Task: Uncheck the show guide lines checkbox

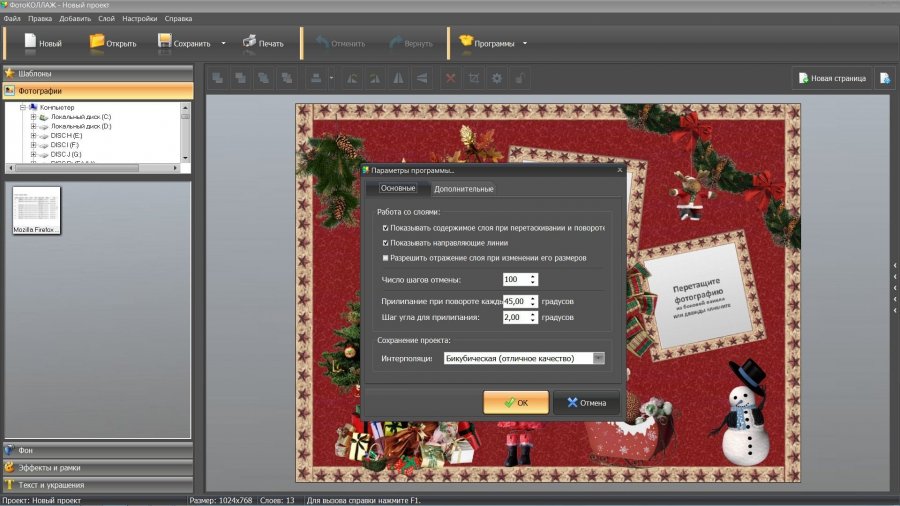Action: click(x=386, y=243)
